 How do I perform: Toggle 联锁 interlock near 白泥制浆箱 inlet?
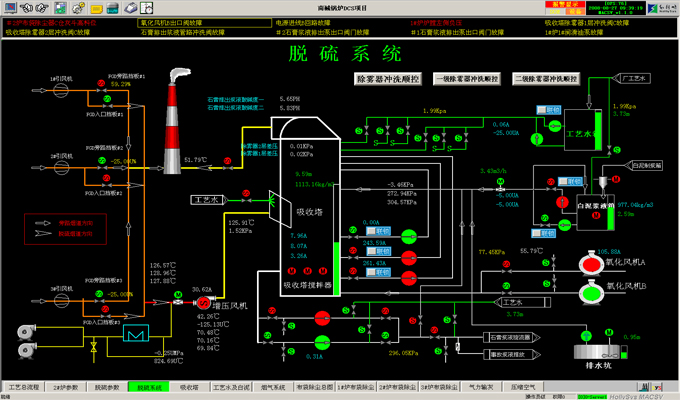[570, 181]
